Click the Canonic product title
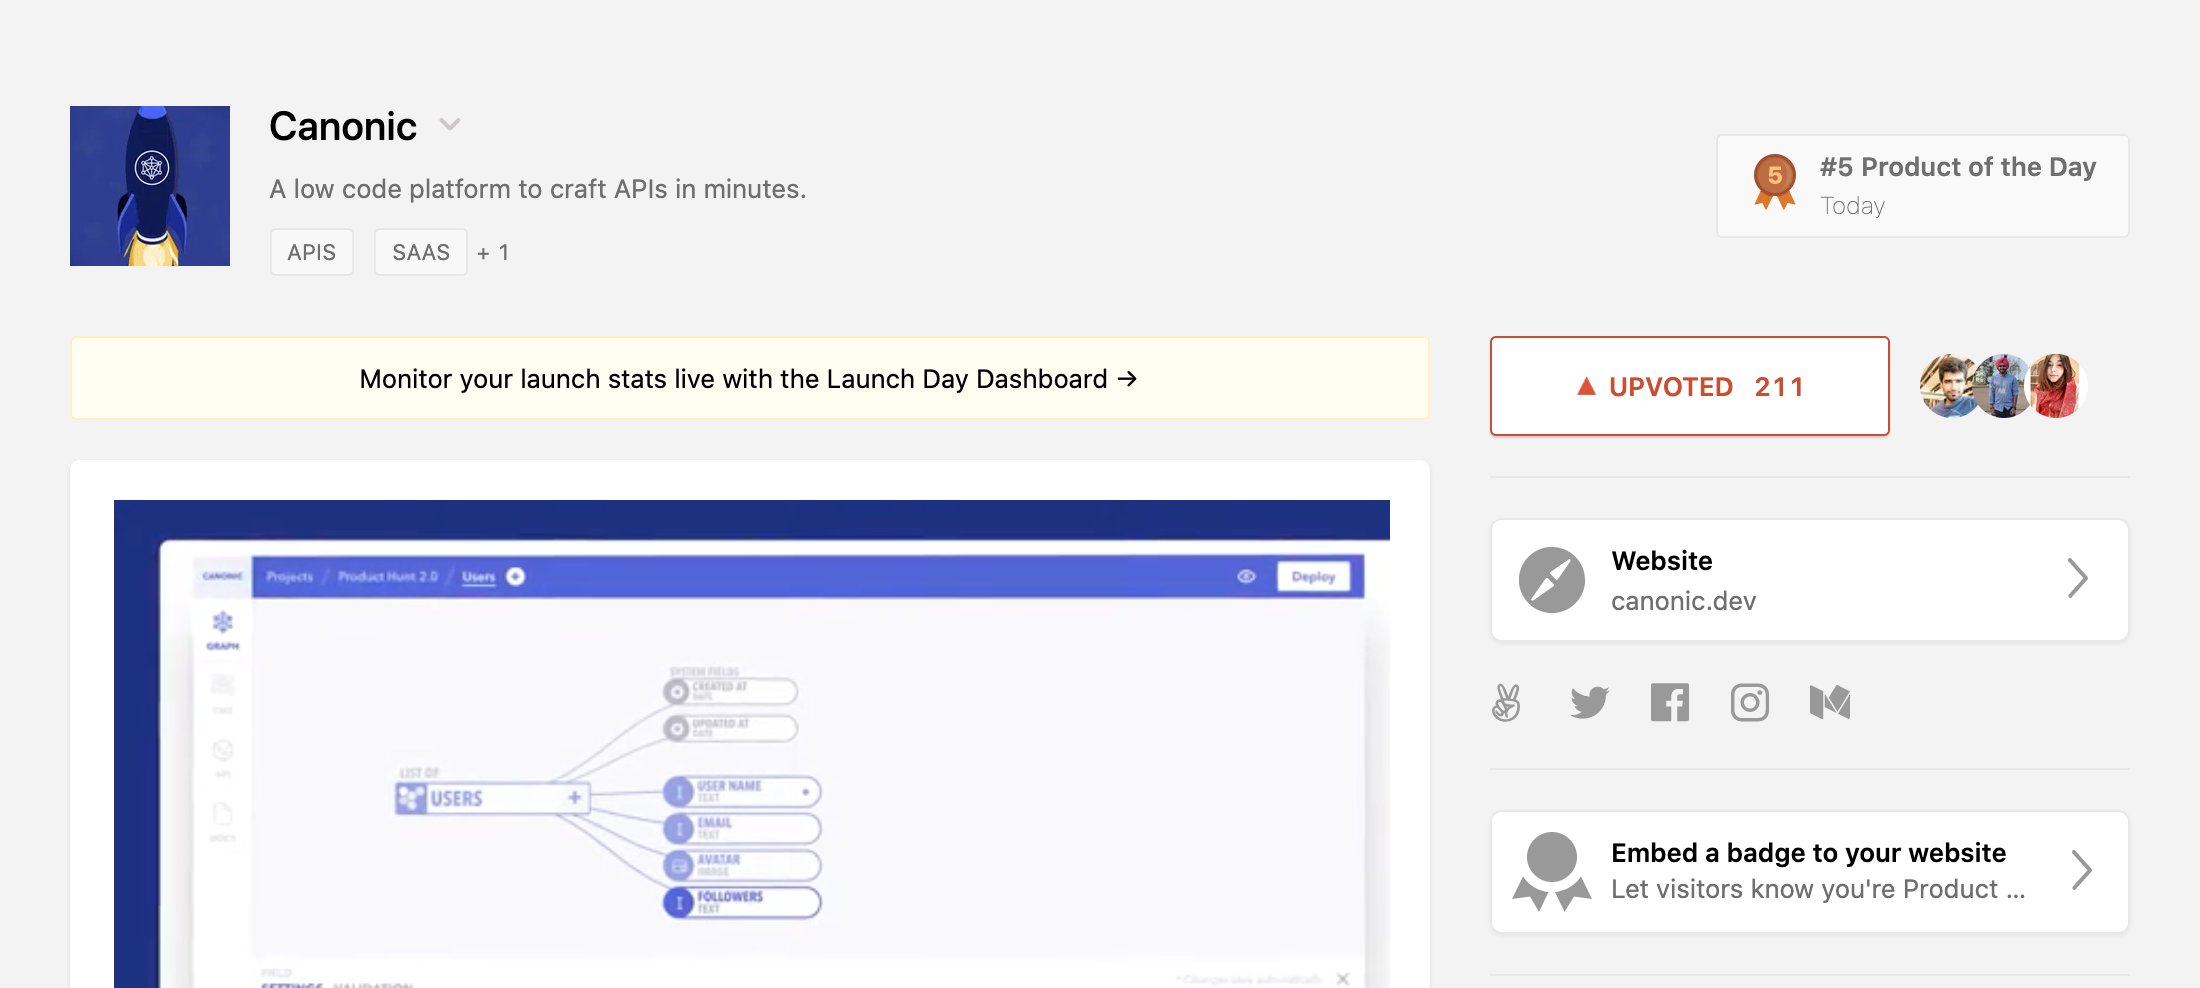This screenshot has width=2200, height=988. 343,126
